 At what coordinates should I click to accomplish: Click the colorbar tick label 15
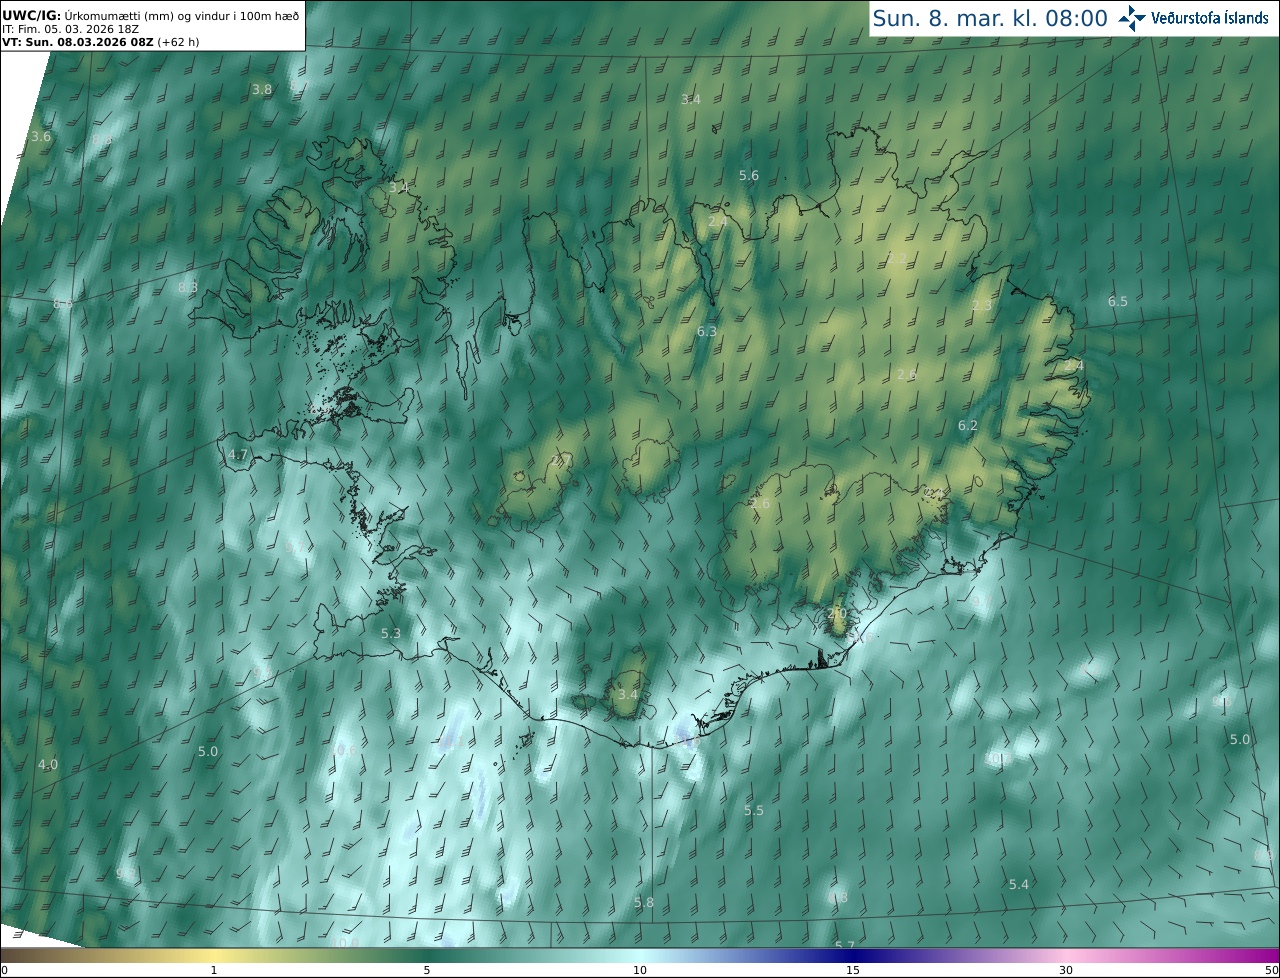coord(853,970)
